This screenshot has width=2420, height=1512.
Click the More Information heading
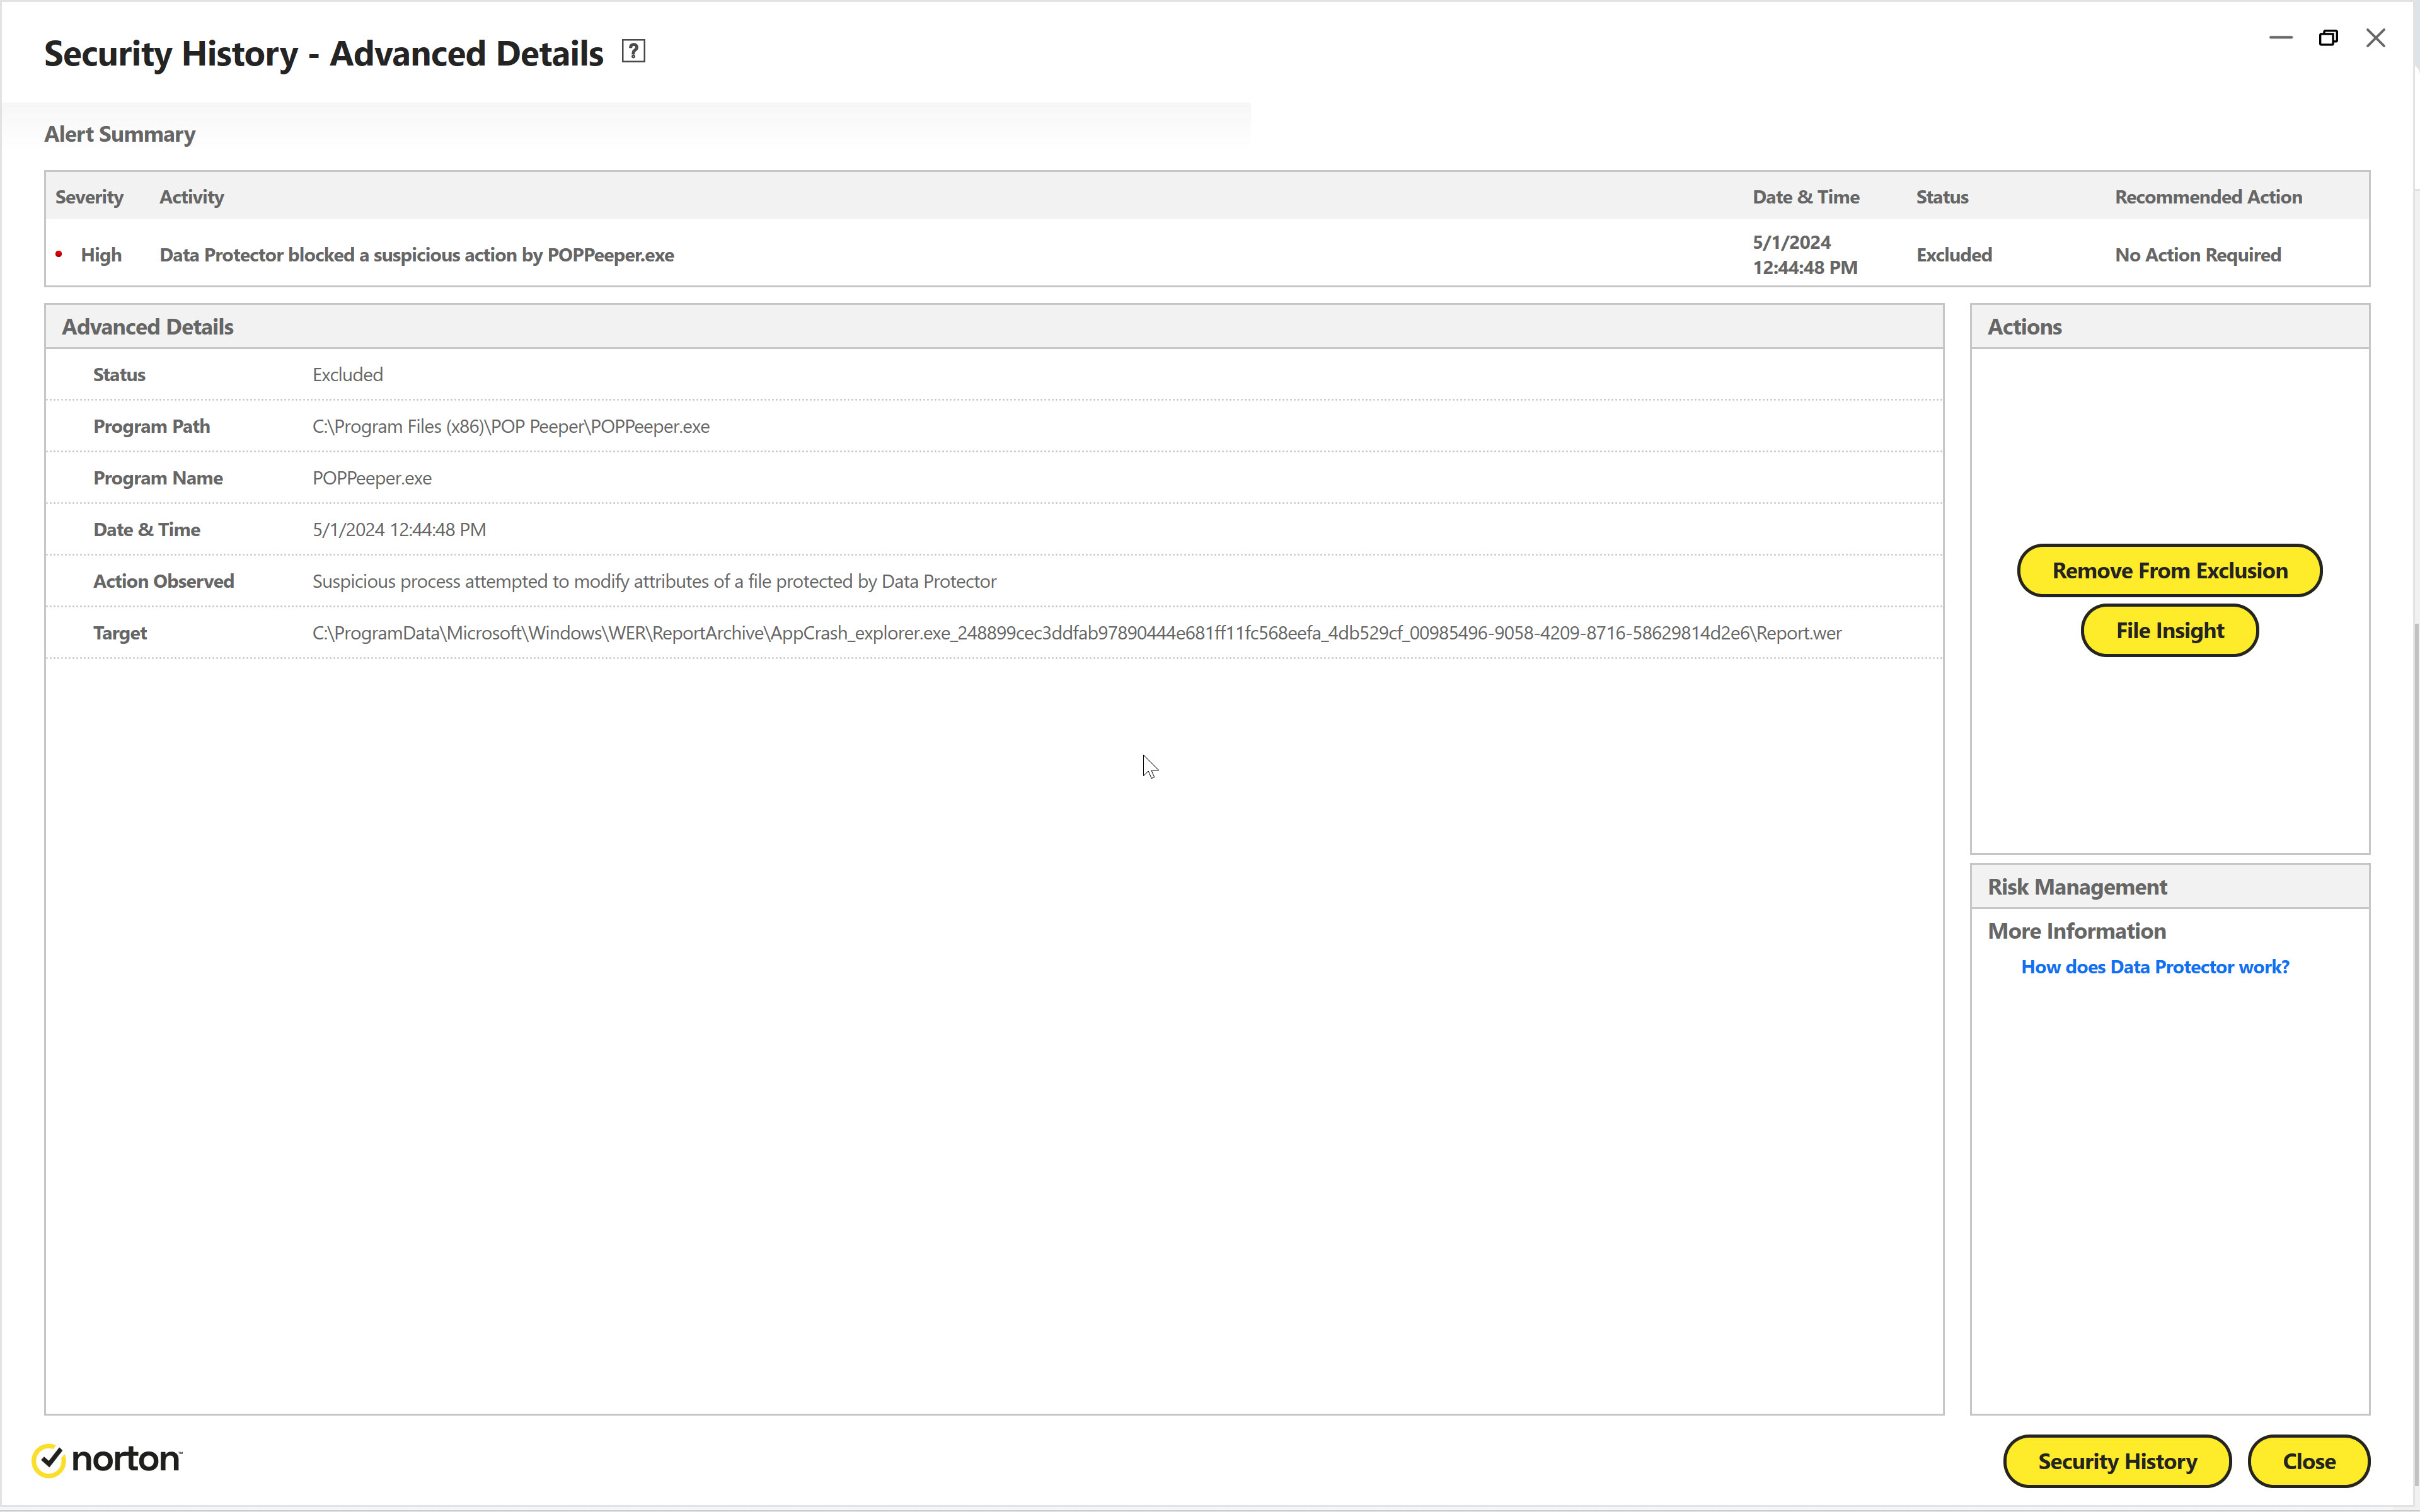(2076, 931)
